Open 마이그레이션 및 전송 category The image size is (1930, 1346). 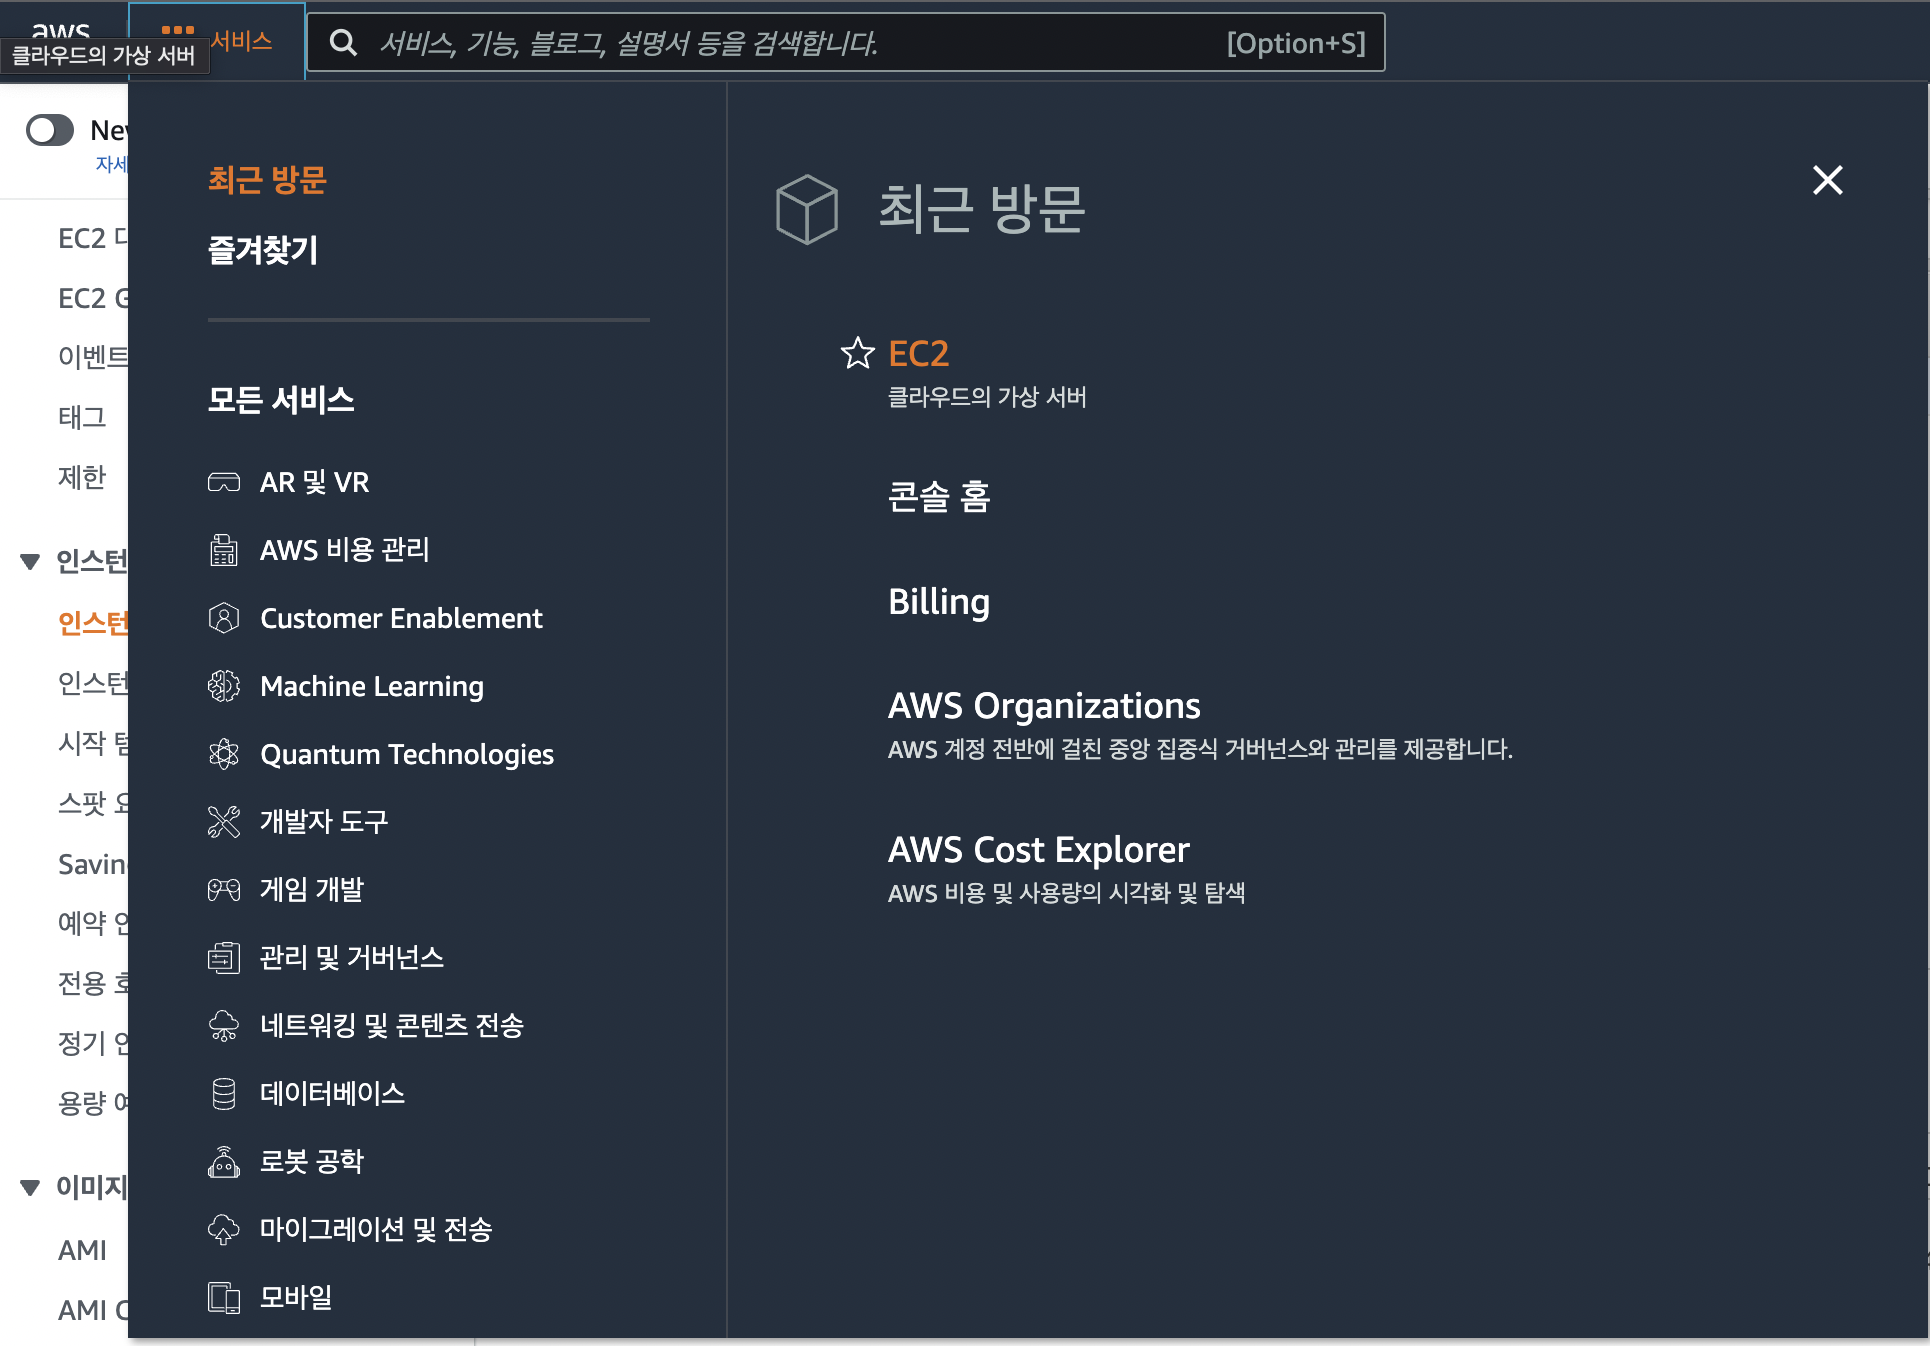[x=376, y=1230]
